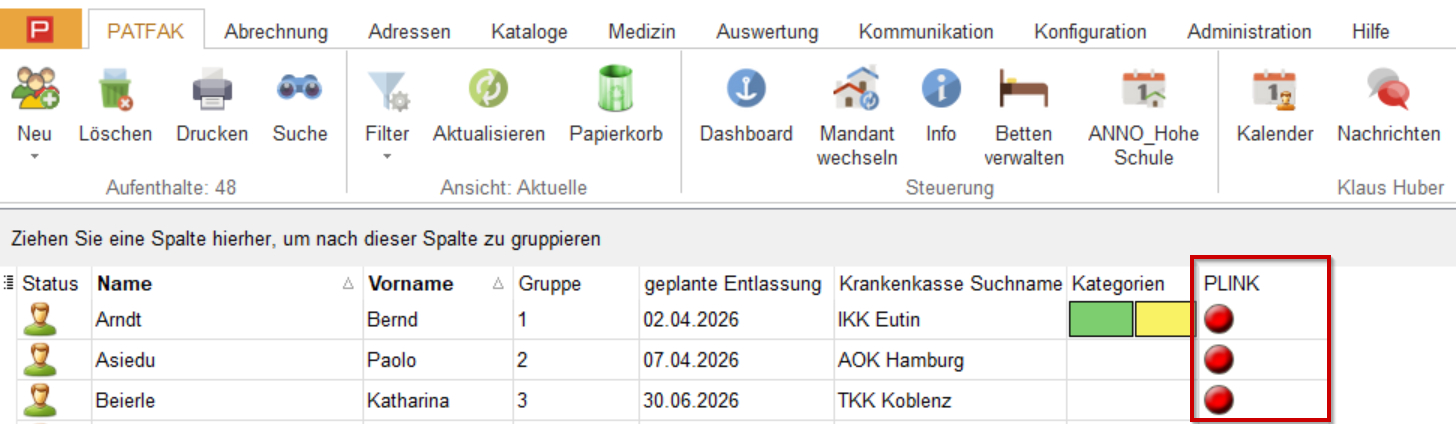Open Suche binoculars search

(300, 92)
